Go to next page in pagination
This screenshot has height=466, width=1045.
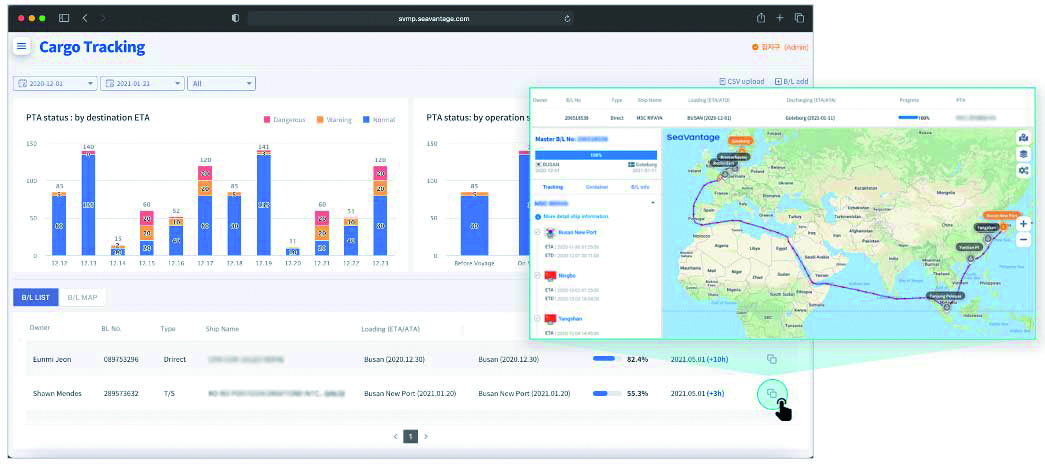(426, 437)
